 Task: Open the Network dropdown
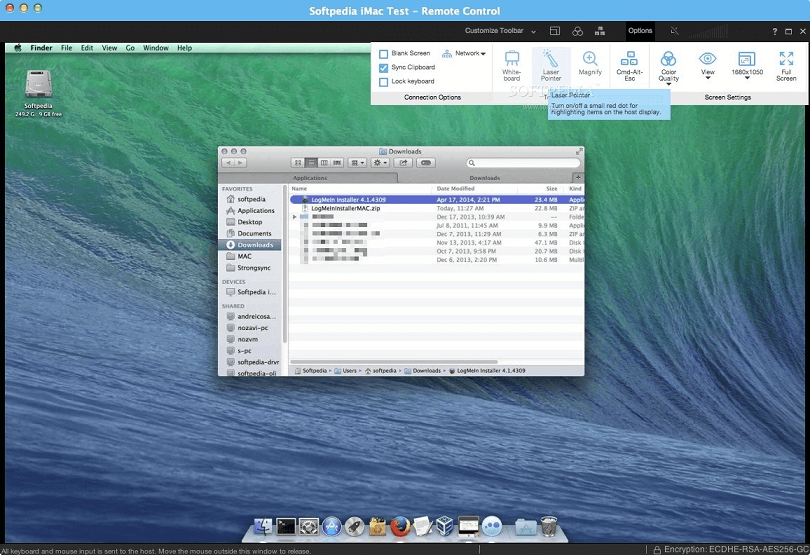[x=464, y=53]
